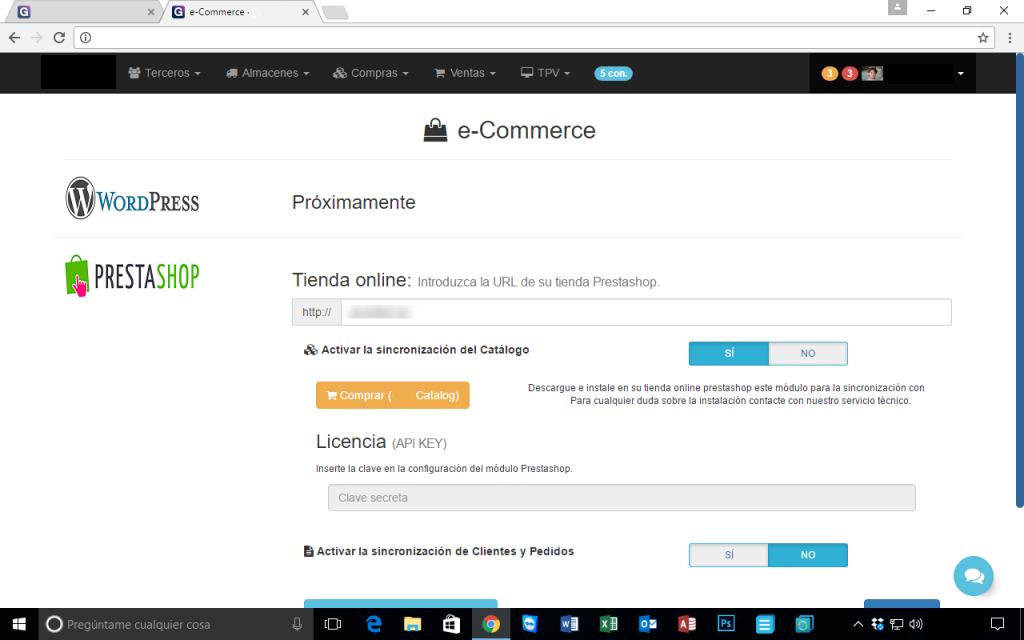Reload the page in browser
Image resolution: width=1024 pixels, height=640 pixels.
59,38
